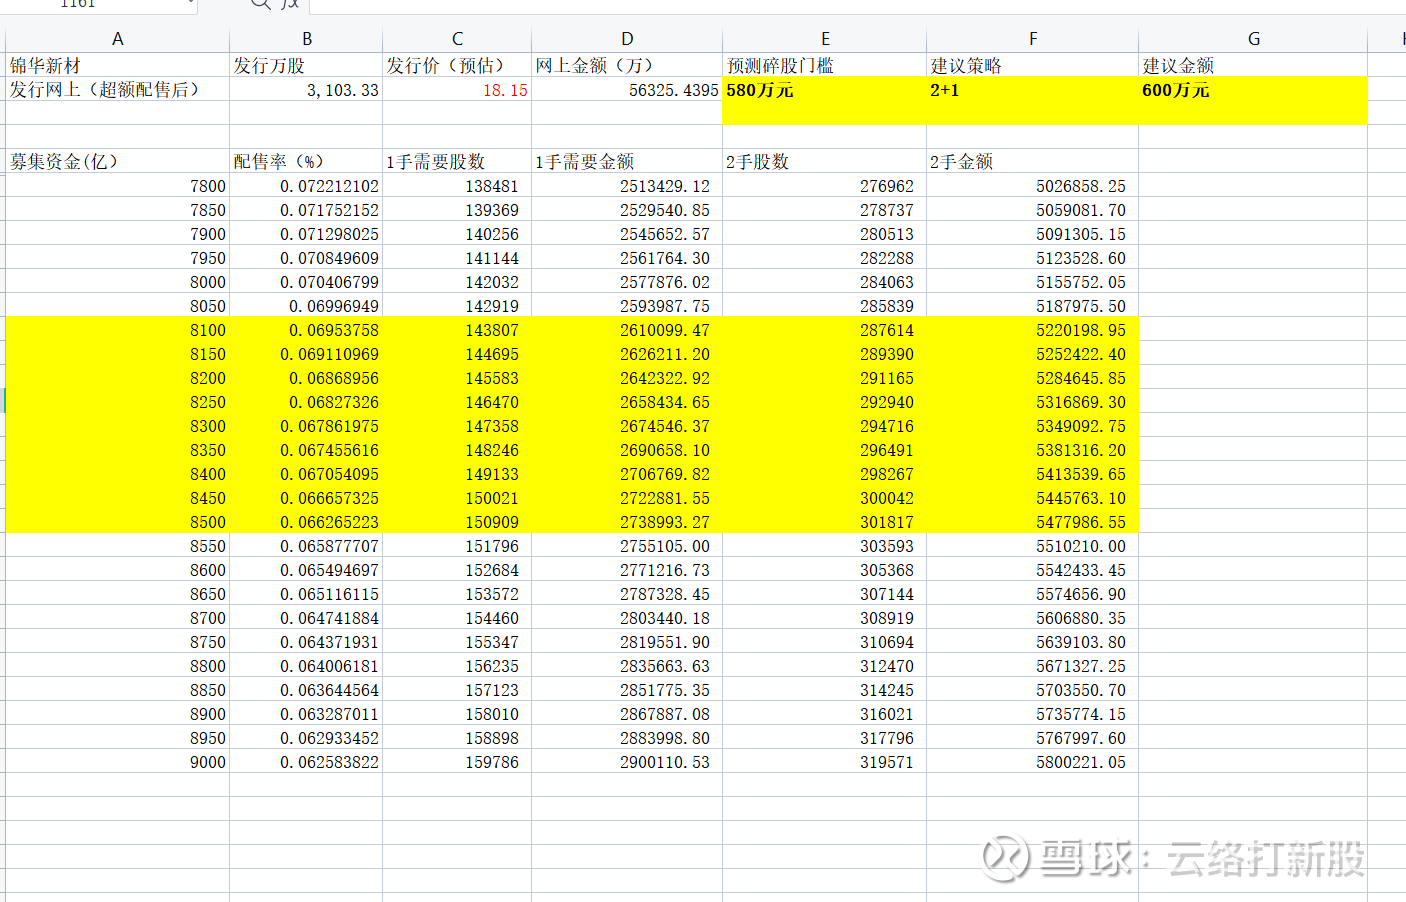Select the highlighted 8100 cell
Screen dimensions: 1406x902
pyautogui.click(x=117, y=329)
